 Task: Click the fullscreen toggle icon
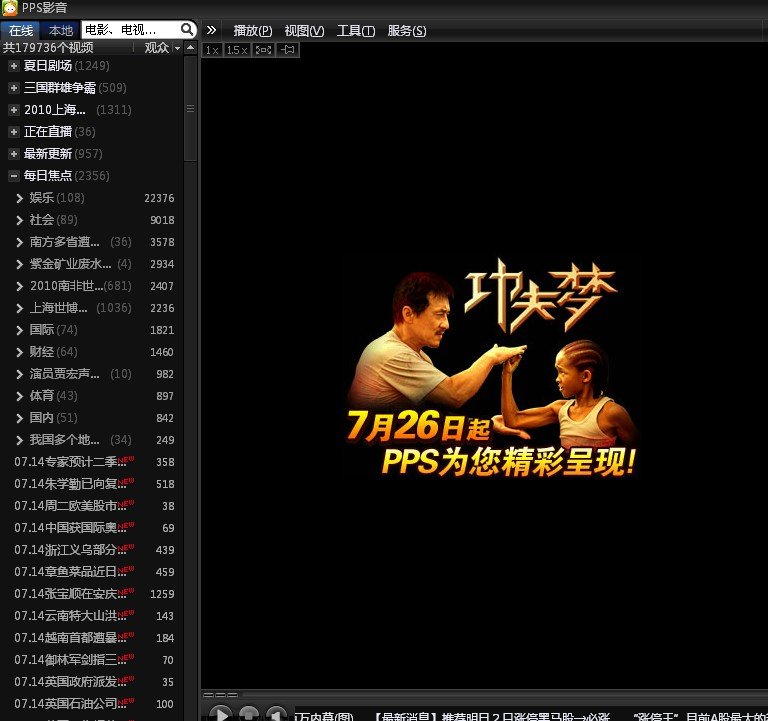[263, 50]
